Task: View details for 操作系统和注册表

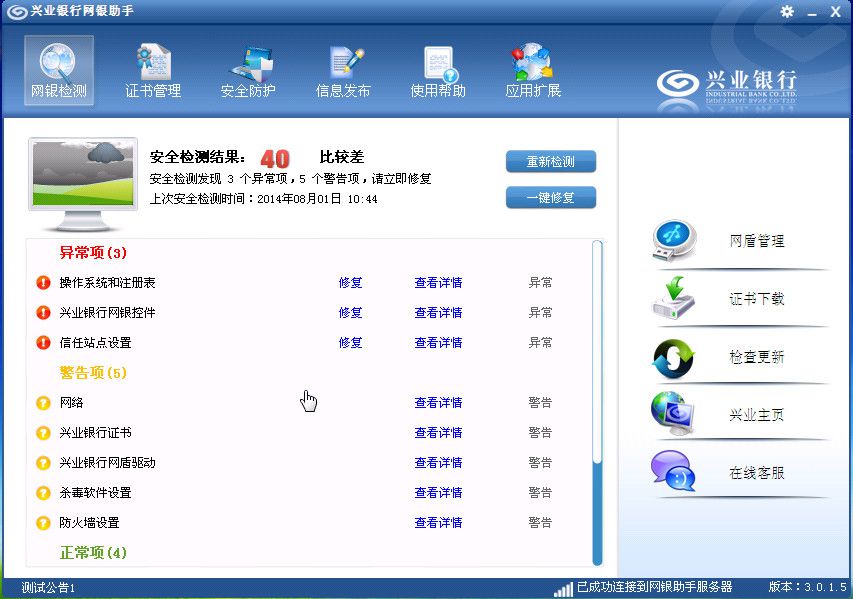Action: click(438, 282)
